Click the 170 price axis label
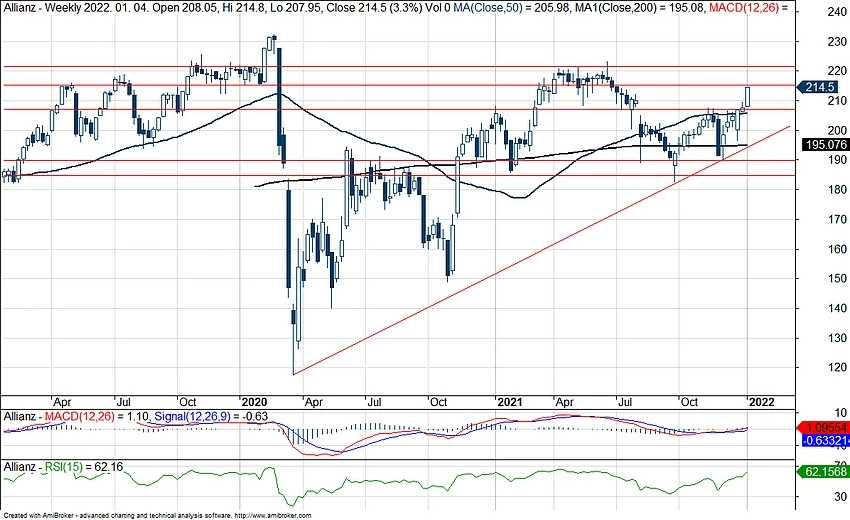Viewport: 850px width, 520px height. click(836, 220)
